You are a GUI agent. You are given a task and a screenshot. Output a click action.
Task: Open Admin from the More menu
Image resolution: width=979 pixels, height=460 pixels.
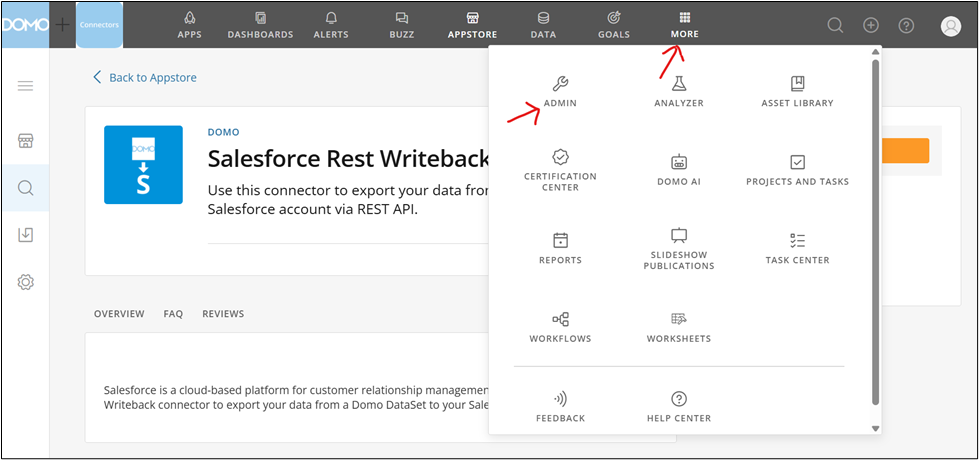[x=560, y=92]
